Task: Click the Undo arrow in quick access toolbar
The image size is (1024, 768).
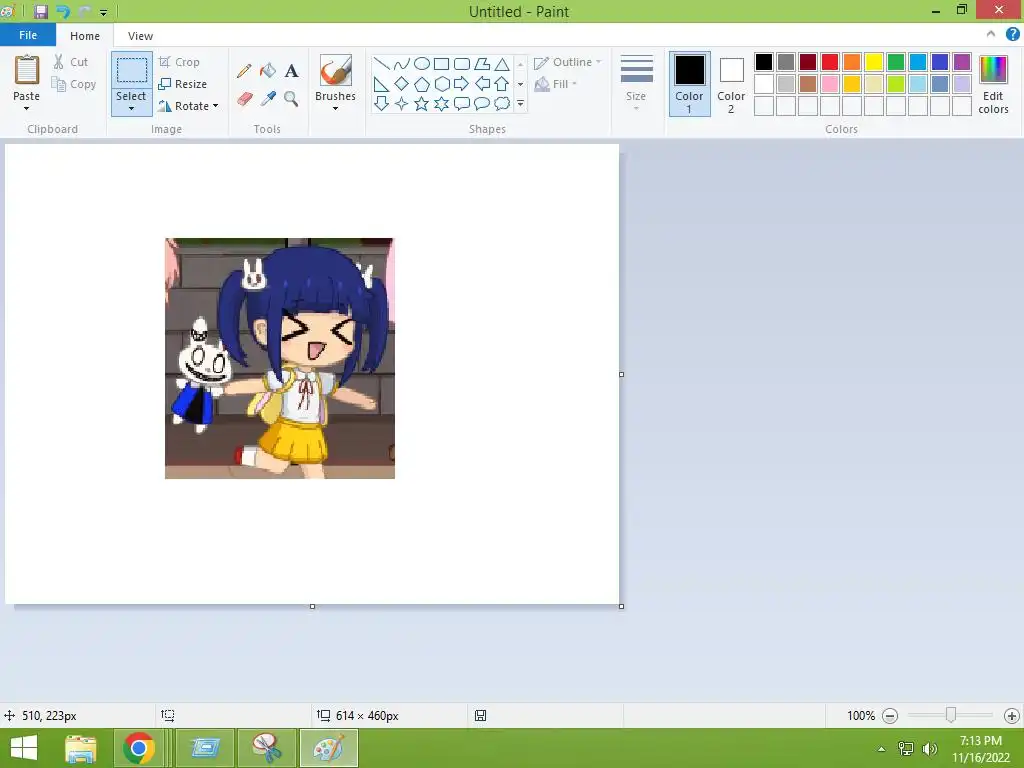Action: pyautogui.click(x=63, y=12)
